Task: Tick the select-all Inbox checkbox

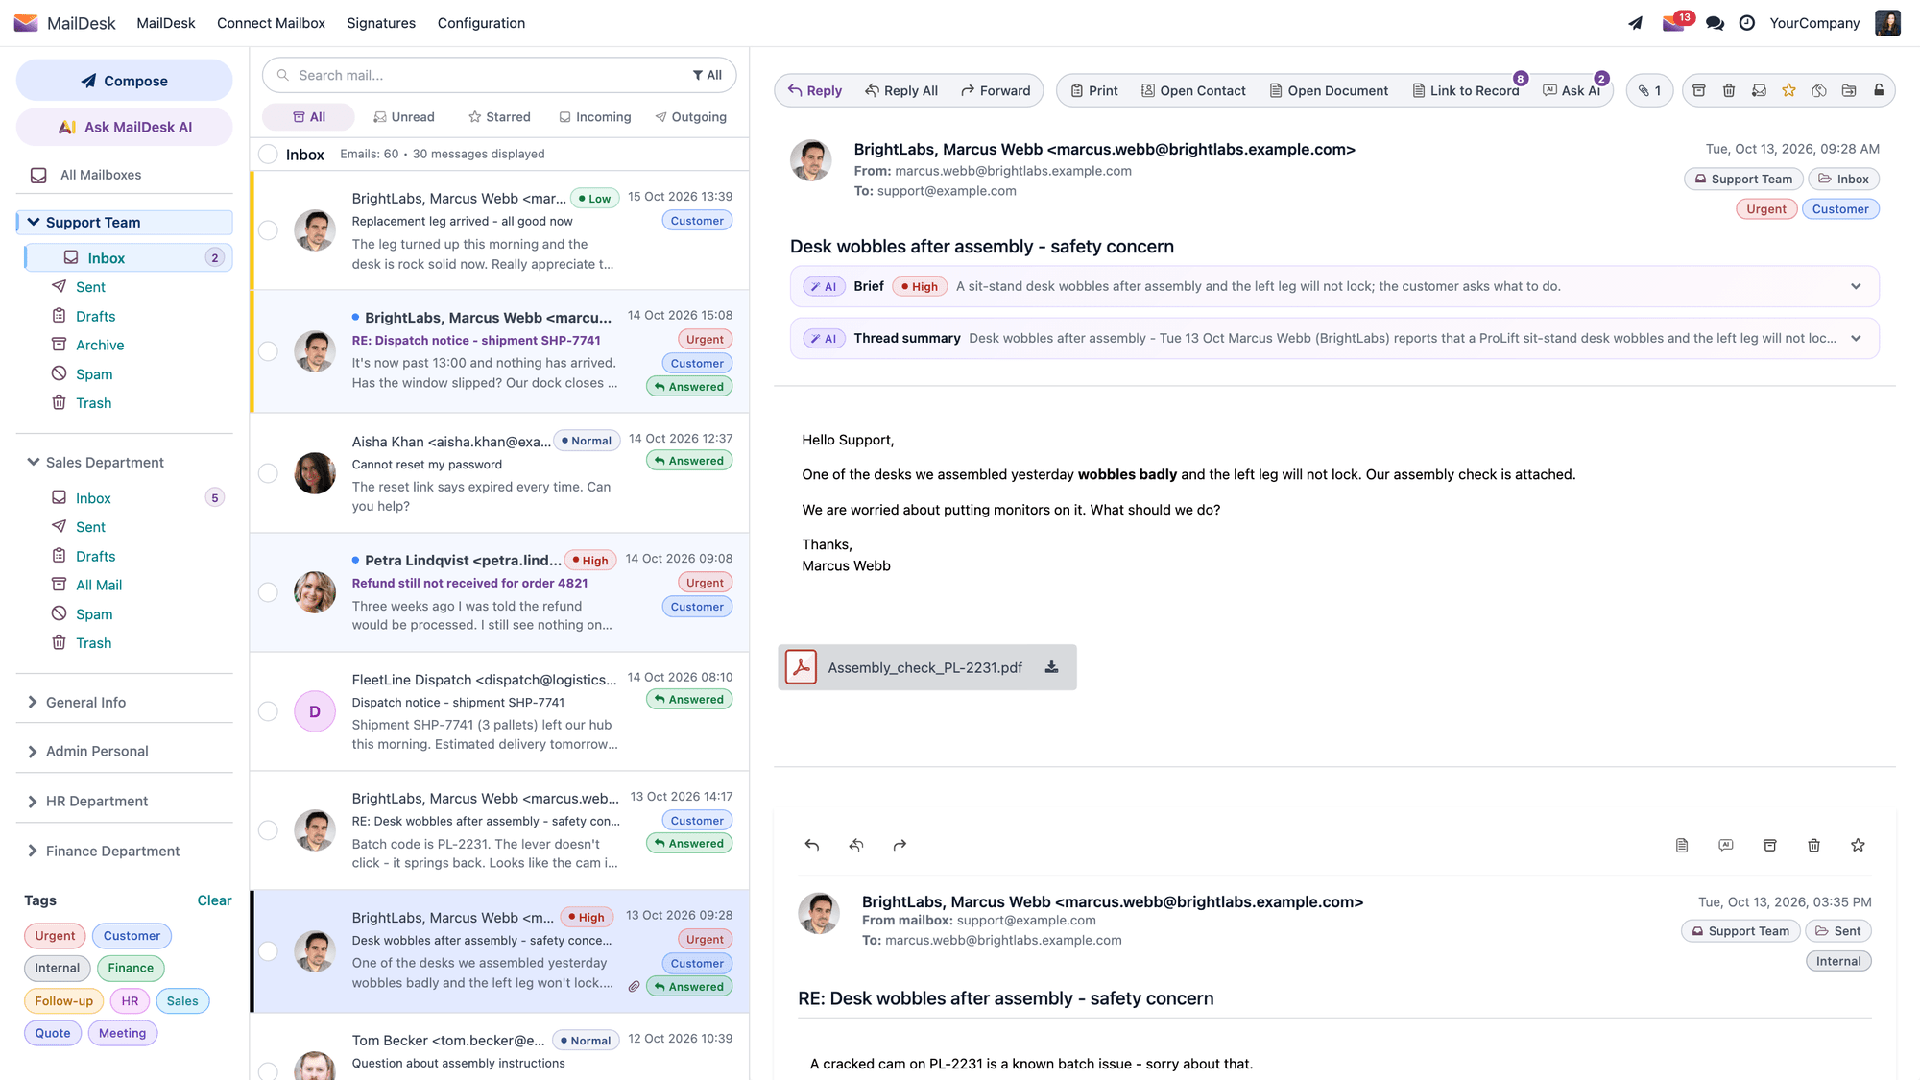Action: click(x=268, y=154)
